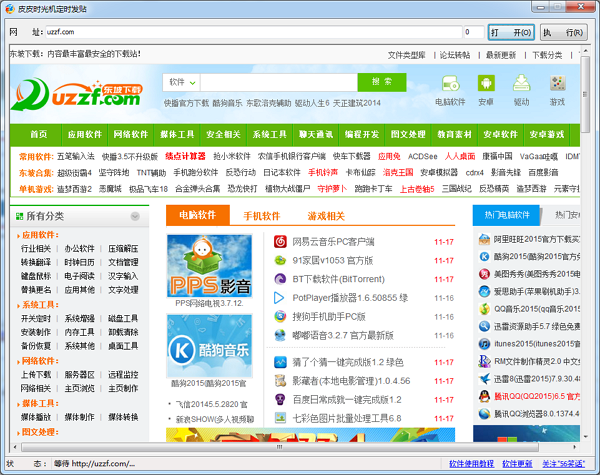The image size is (600, 475).
Task: Expand the 网络软件 category heading
Action: (x=40, y=361)
